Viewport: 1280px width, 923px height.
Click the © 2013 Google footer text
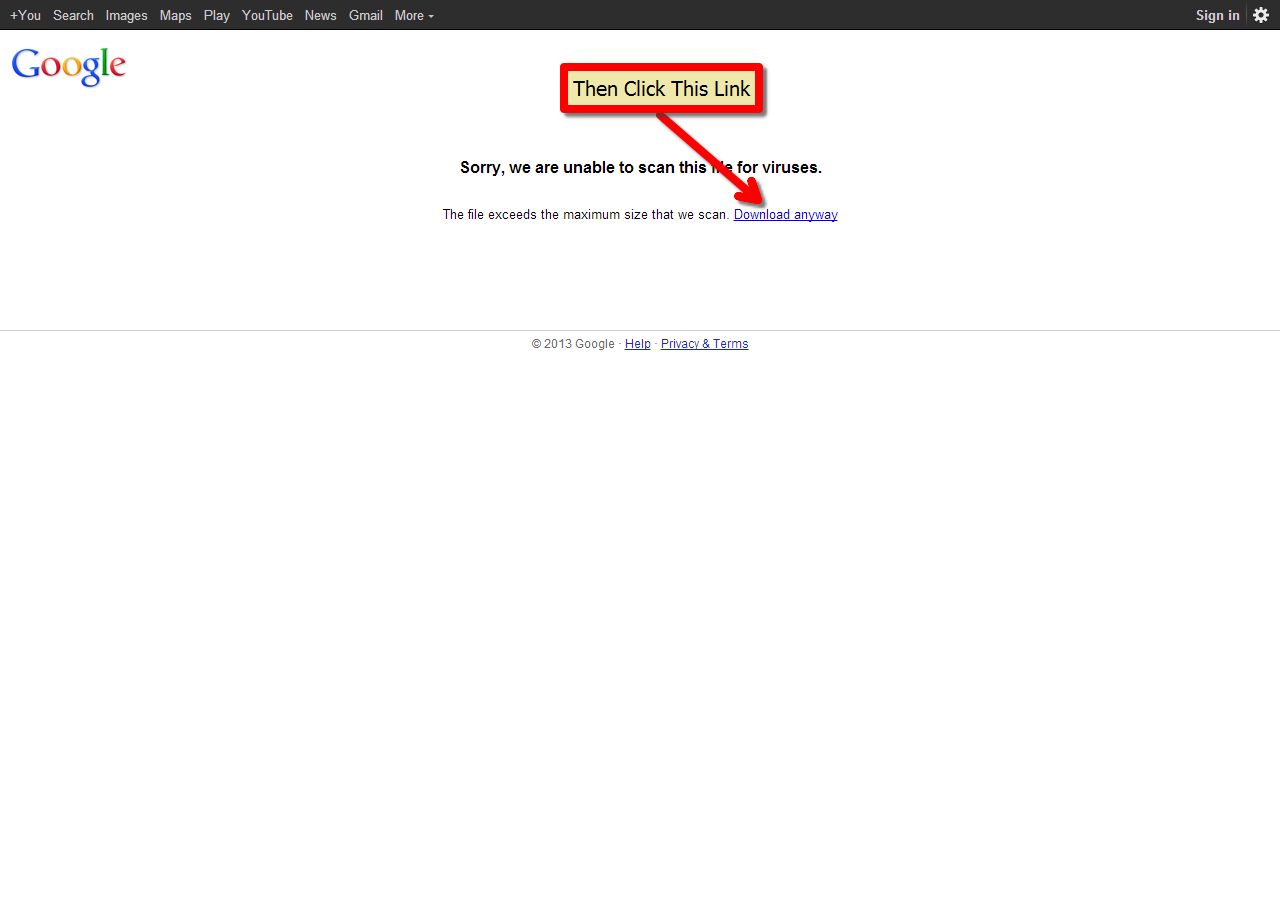tap(573, 344)
